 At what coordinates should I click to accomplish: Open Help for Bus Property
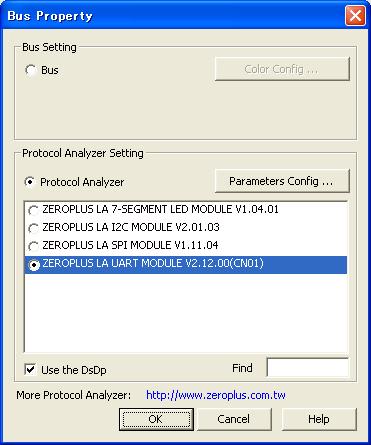pyautogui.click(x=319, y=419)
